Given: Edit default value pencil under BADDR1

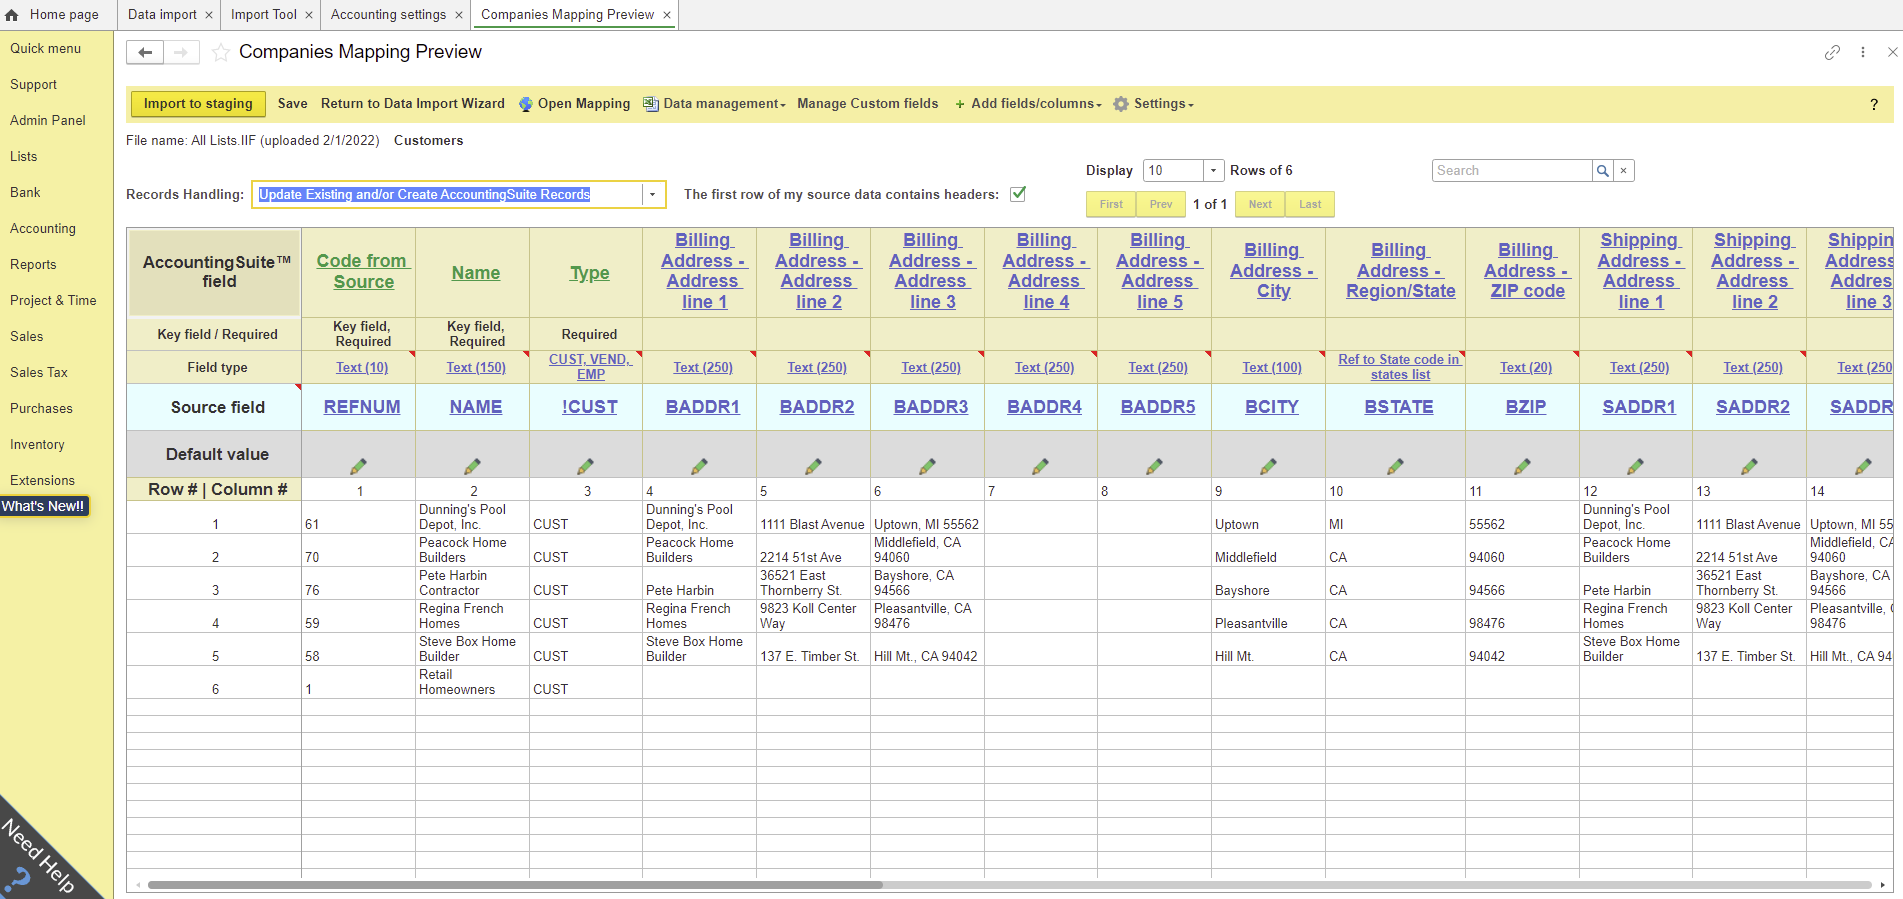Looking at the screenshot, I should 700,466.
